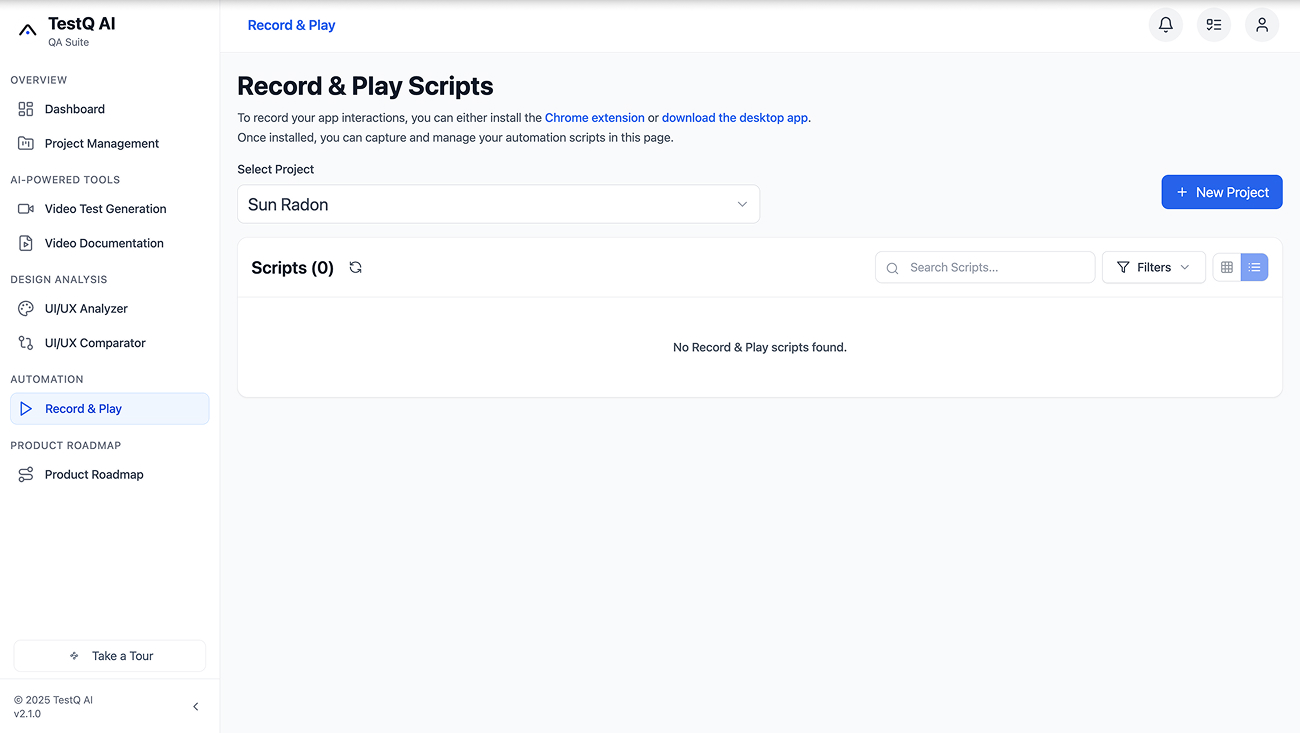This screenshot has width=1300, height=733.
Task: Collapse the sidebar with the chevron
Action: coord(196,706)
